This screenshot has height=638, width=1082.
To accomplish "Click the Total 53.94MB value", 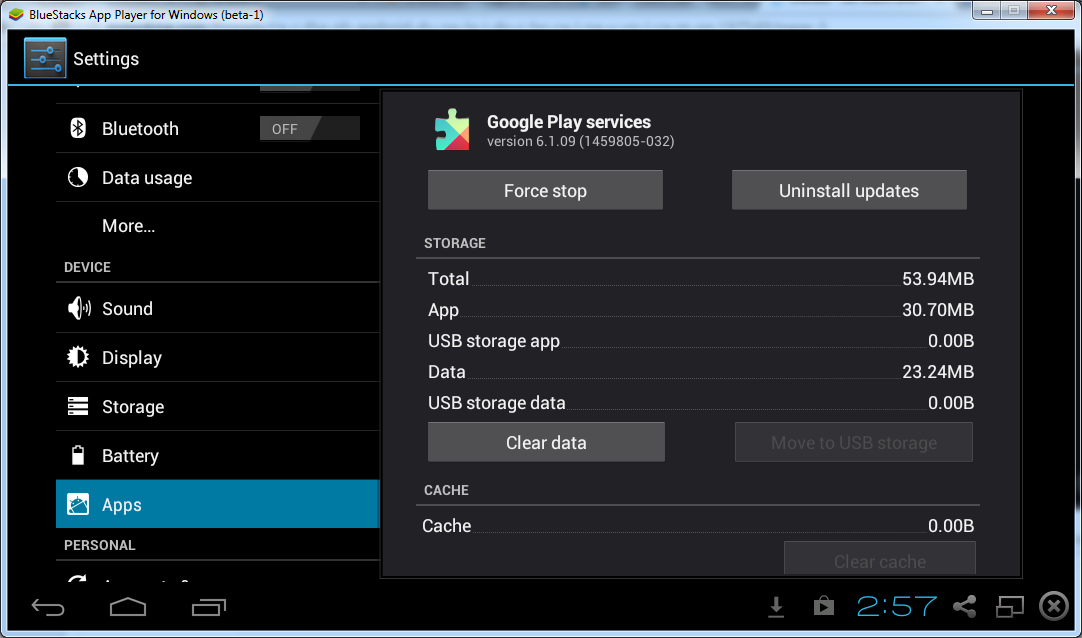I will (938, 279).
